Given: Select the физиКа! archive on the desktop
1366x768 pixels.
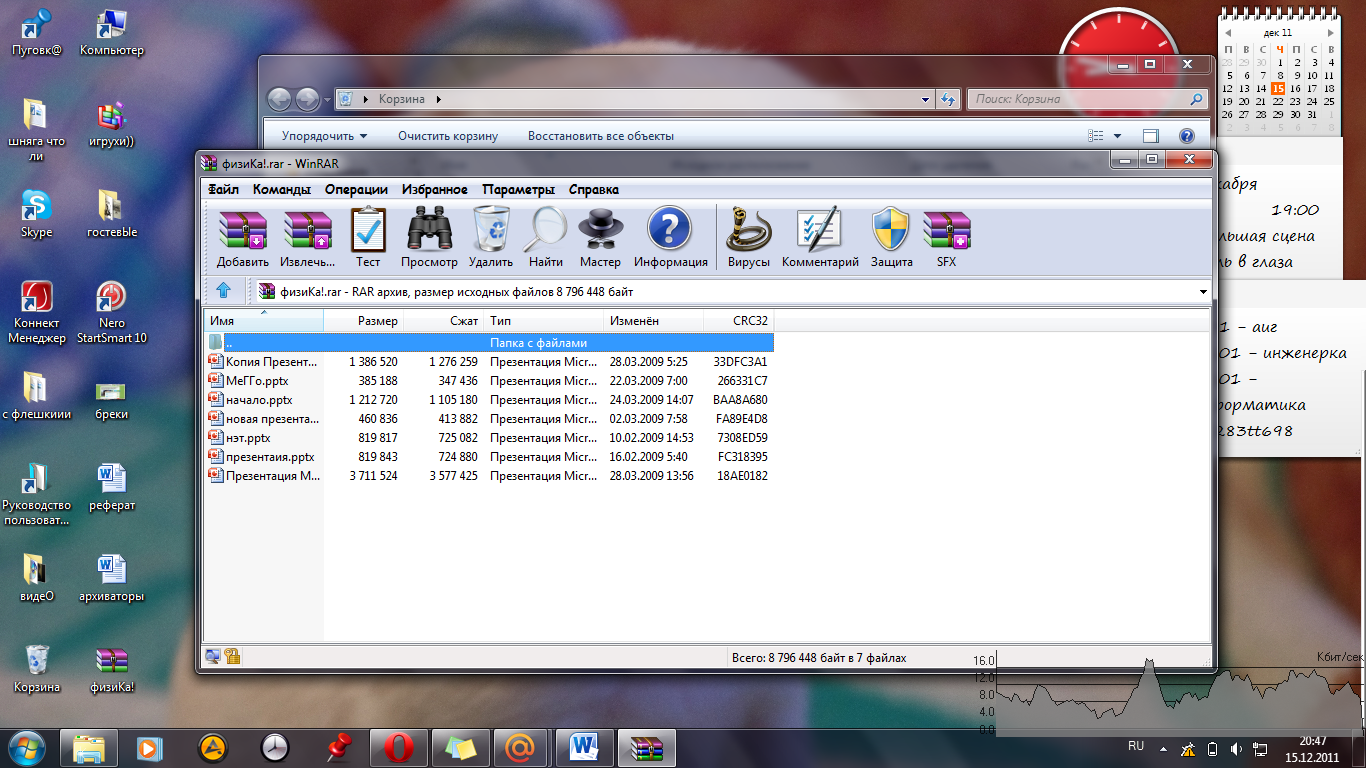Looking at the screenshot, I should click(112, 669).
